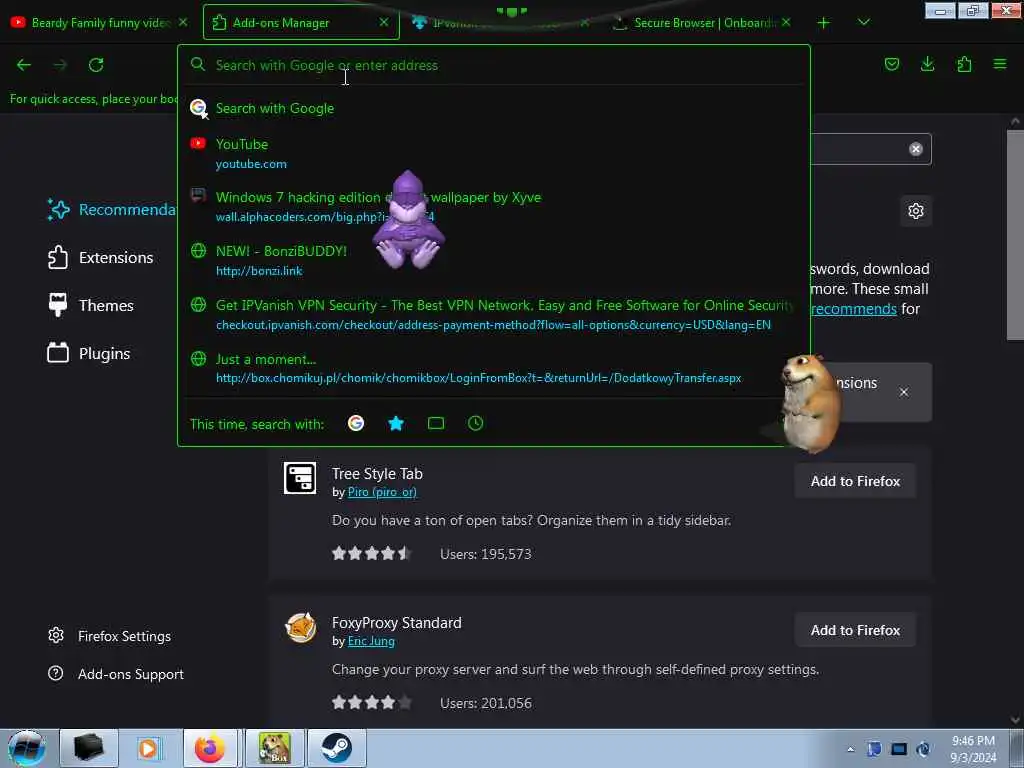The height and width of the screenshot is (768, 1024).
Task: Open Steam from the taskbar
Action: [x=336, y=748]
